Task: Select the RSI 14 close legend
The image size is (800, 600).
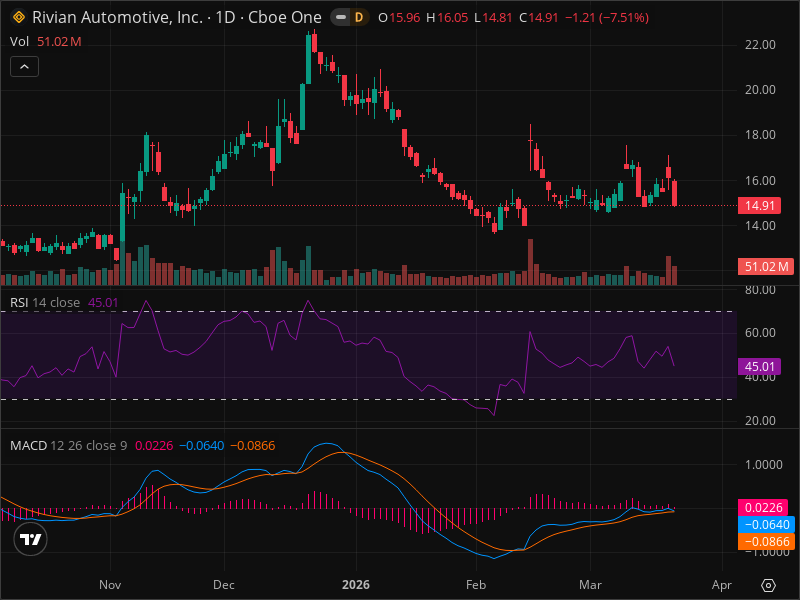Action: (x=45, y=303)
